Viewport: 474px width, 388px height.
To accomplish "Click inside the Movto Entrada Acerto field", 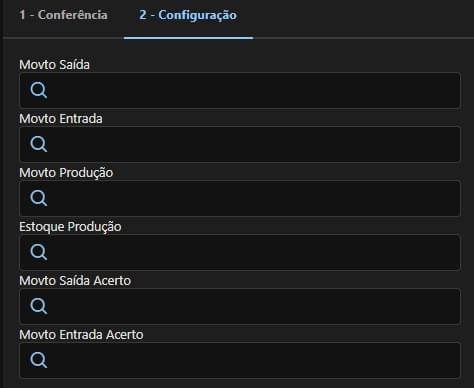I will (x=240, y=360).
